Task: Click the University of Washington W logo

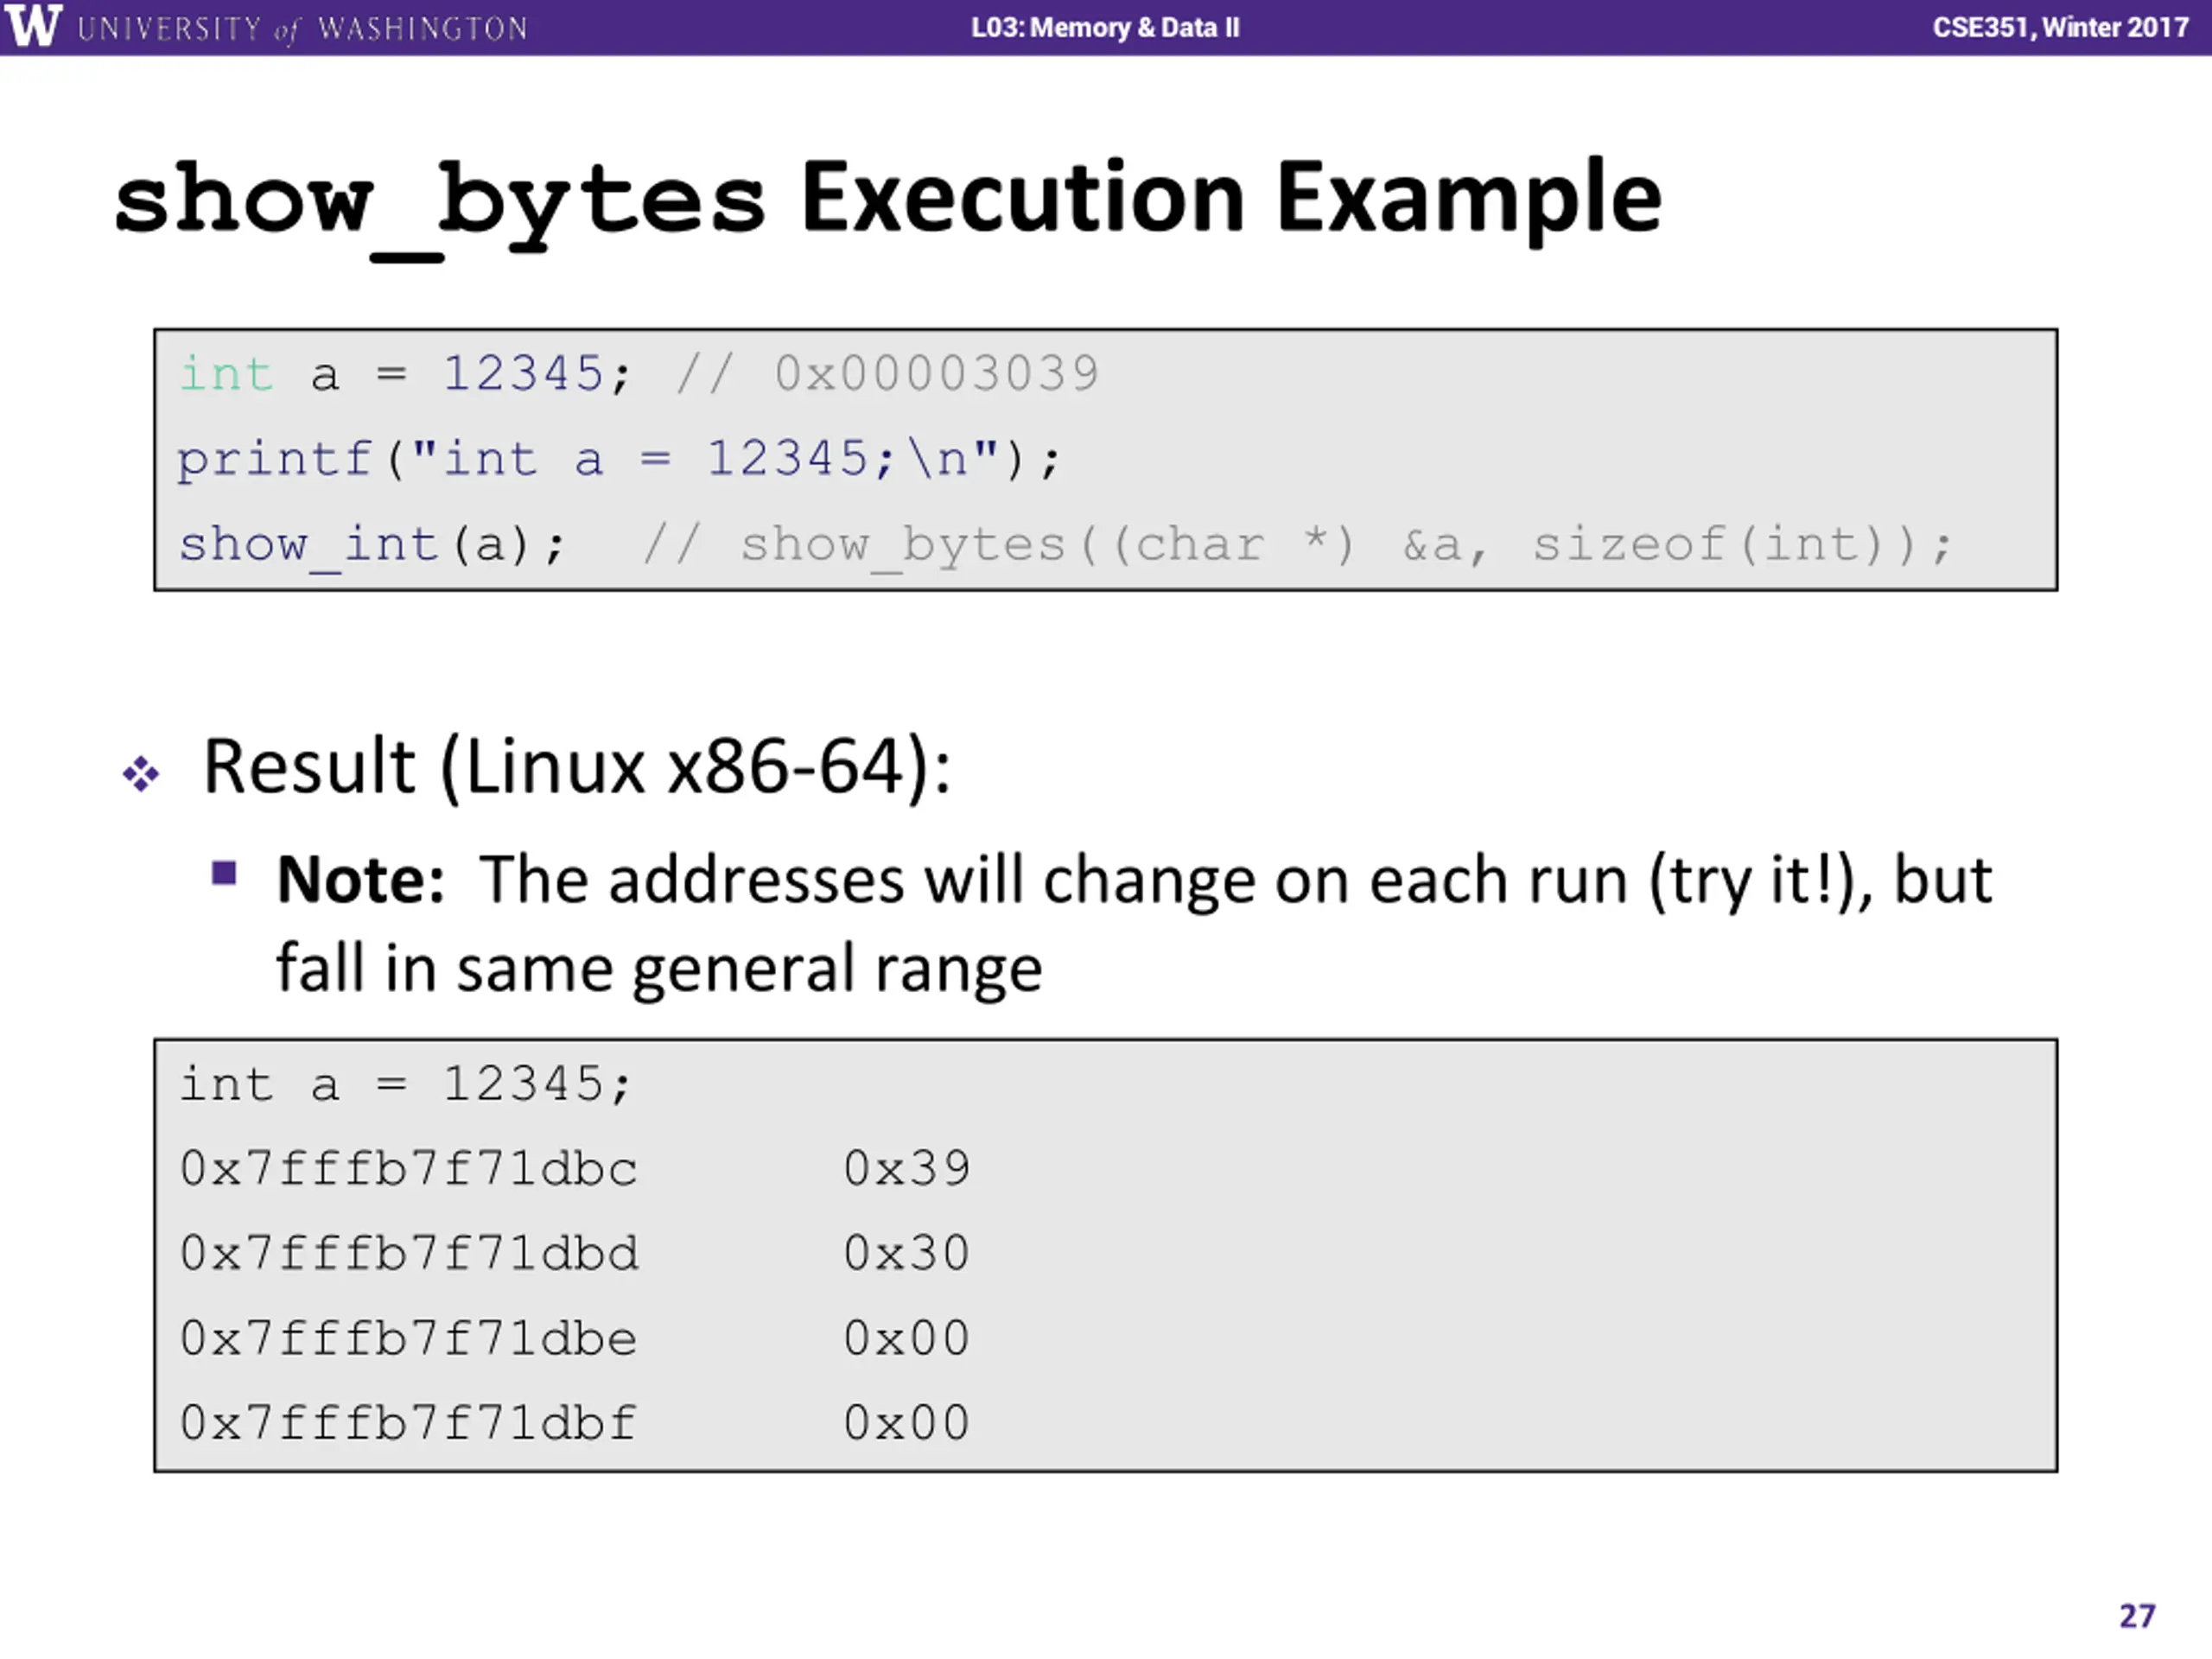Action: (x=33, y=25)
